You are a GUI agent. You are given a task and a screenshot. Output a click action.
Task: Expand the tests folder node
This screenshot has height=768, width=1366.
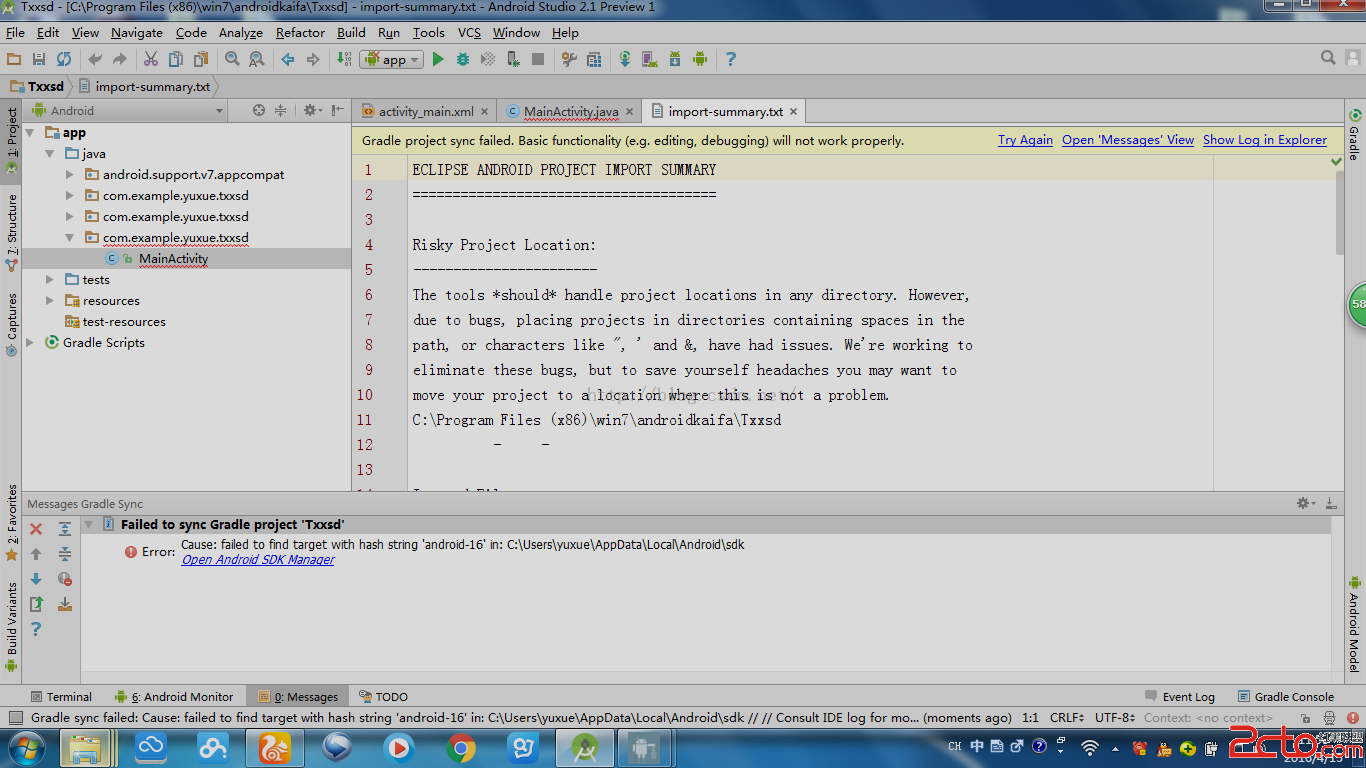point(50,280)
